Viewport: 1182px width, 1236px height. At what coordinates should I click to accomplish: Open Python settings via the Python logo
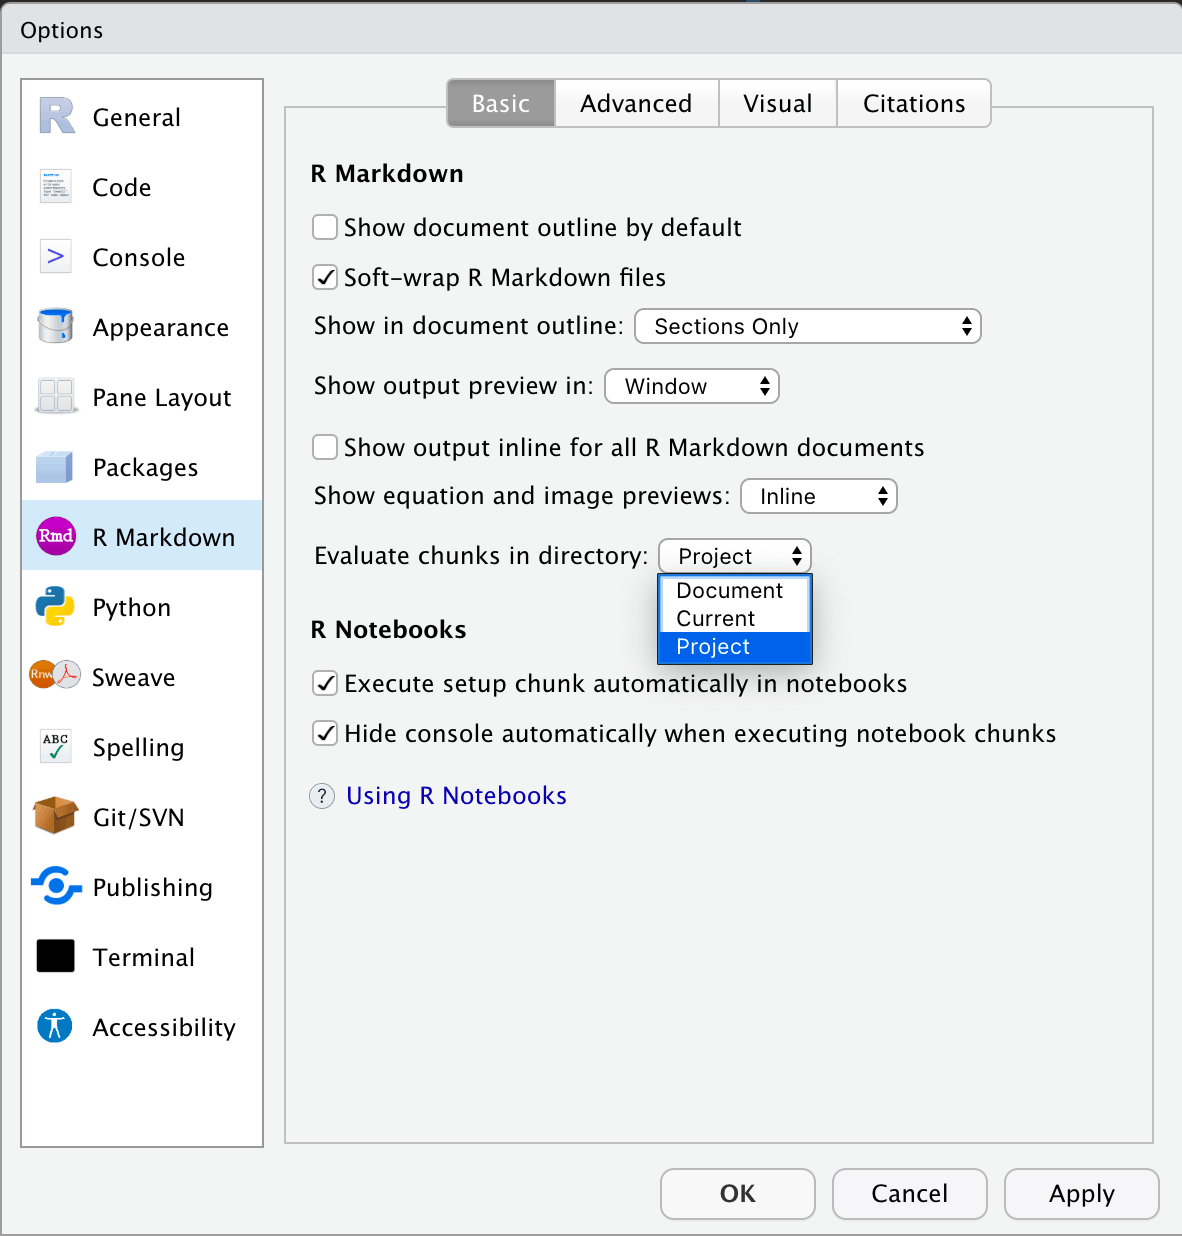pyautogui.click(x=55, y=606)
